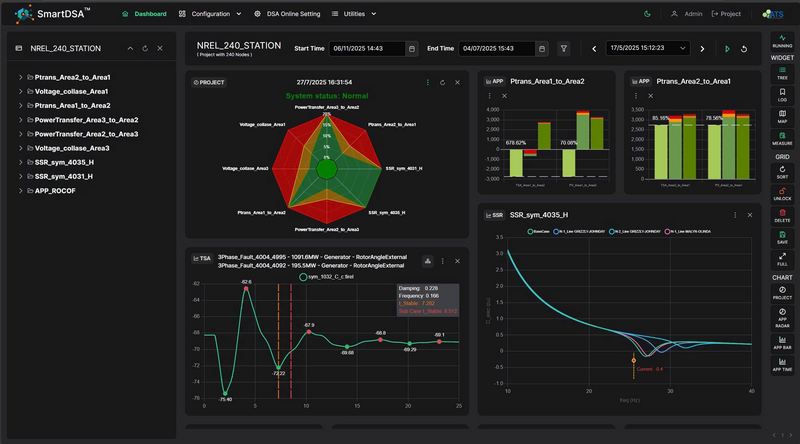
Task: Toggle dark mode moon icon
Action: [647, 14]
